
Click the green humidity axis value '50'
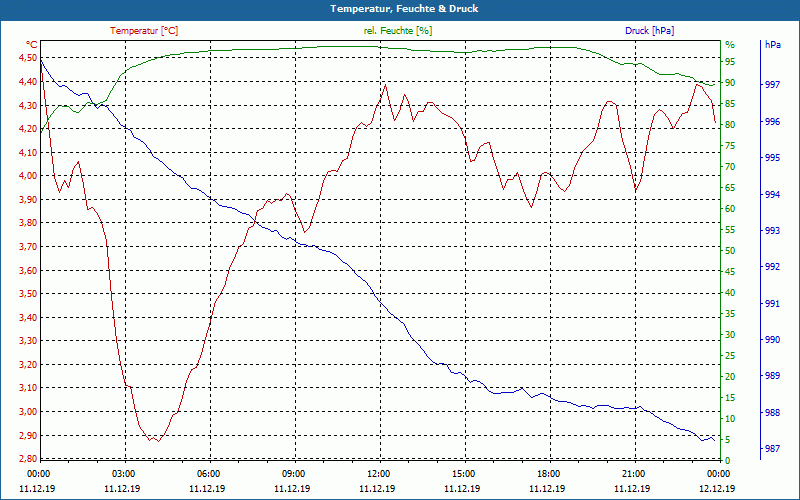pos(730,251)
